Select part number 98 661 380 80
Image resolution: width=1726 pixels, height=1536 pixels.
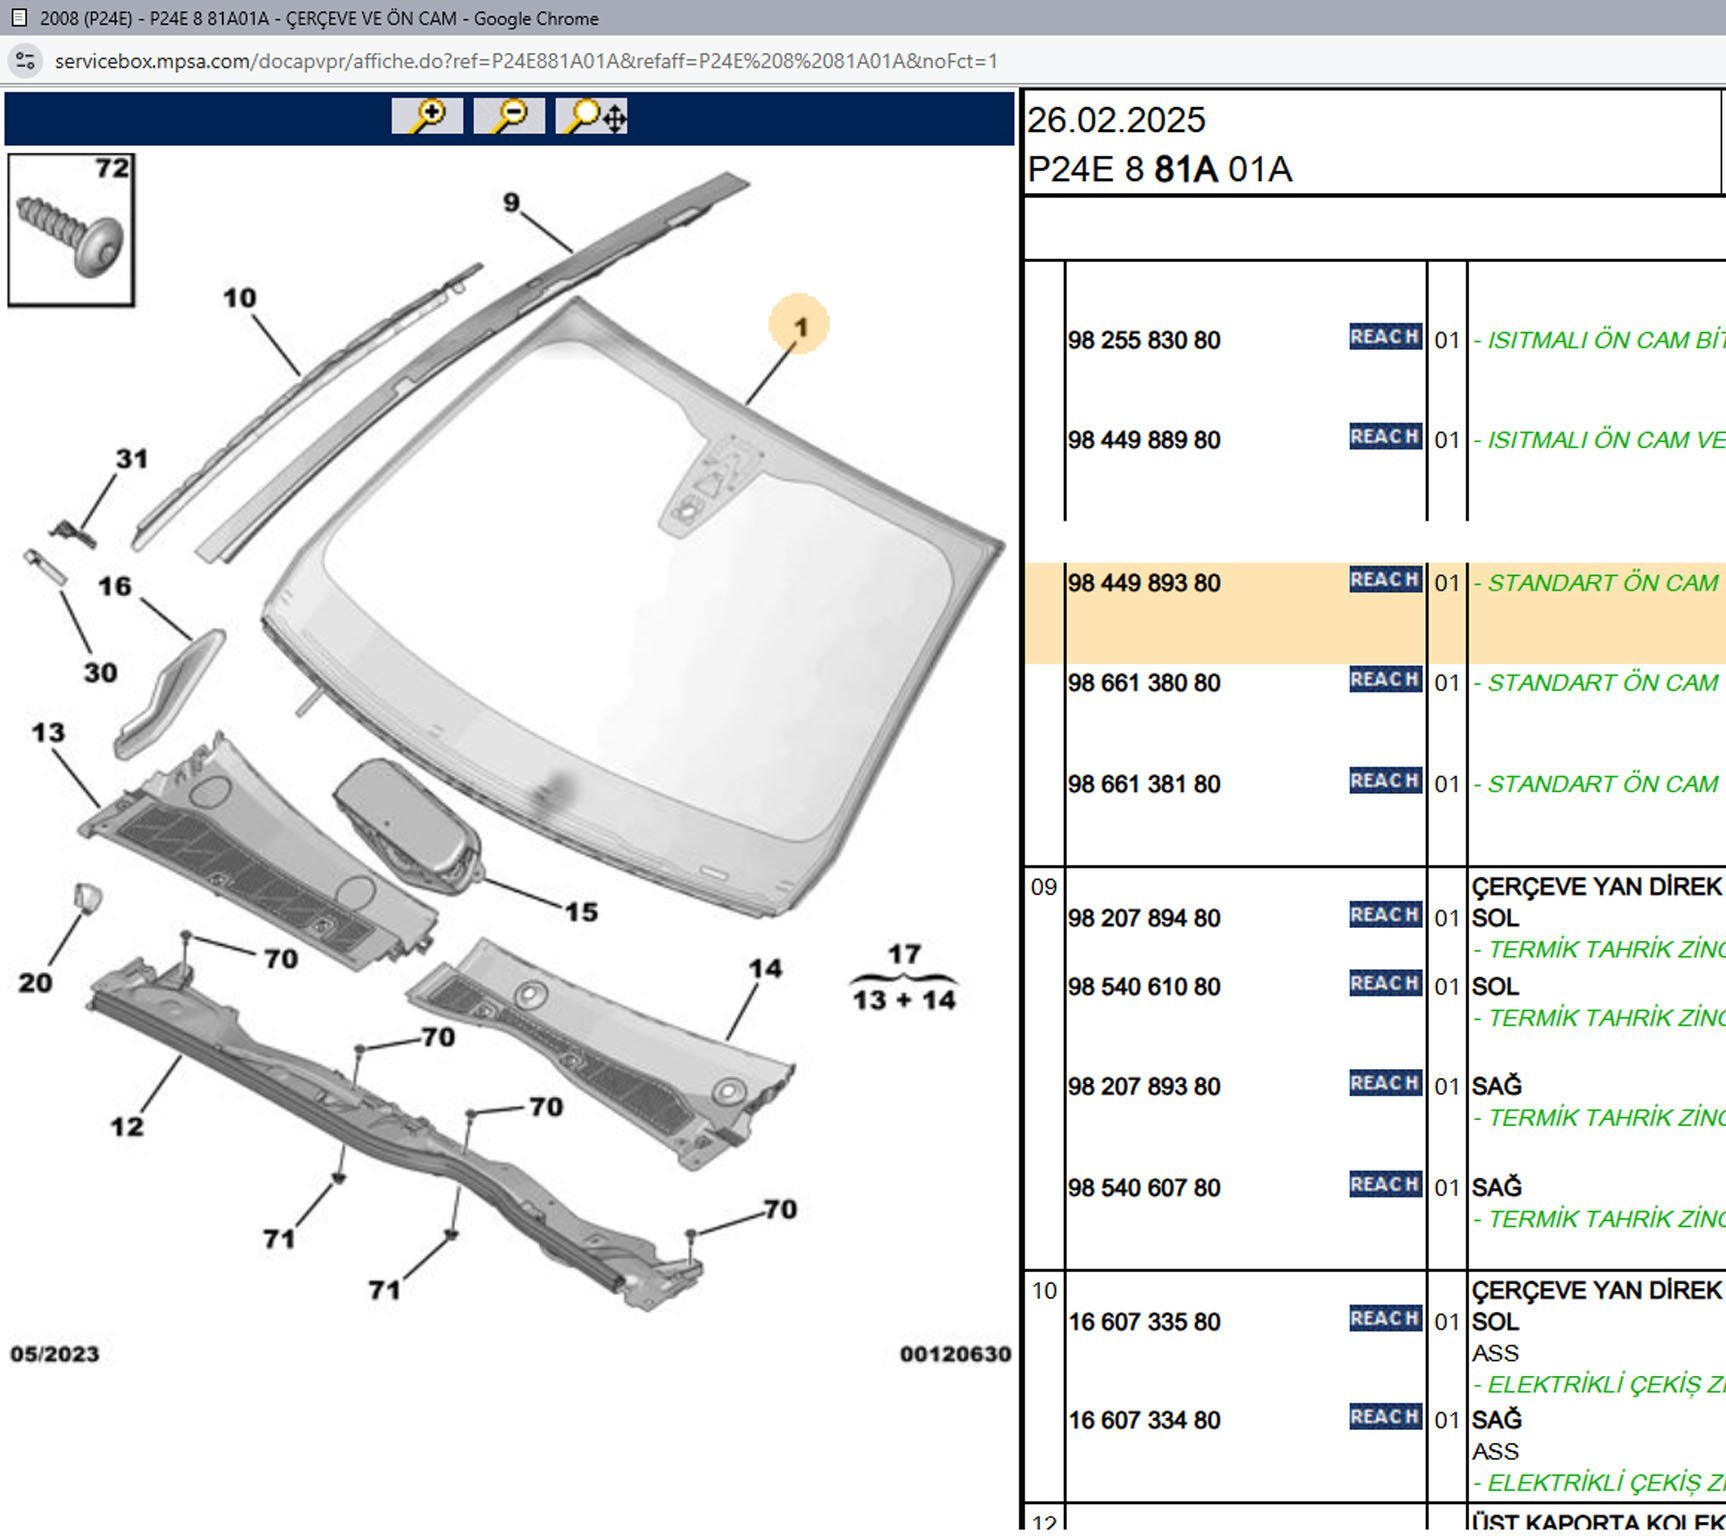pyautogui.click(x=1143, y=683)
